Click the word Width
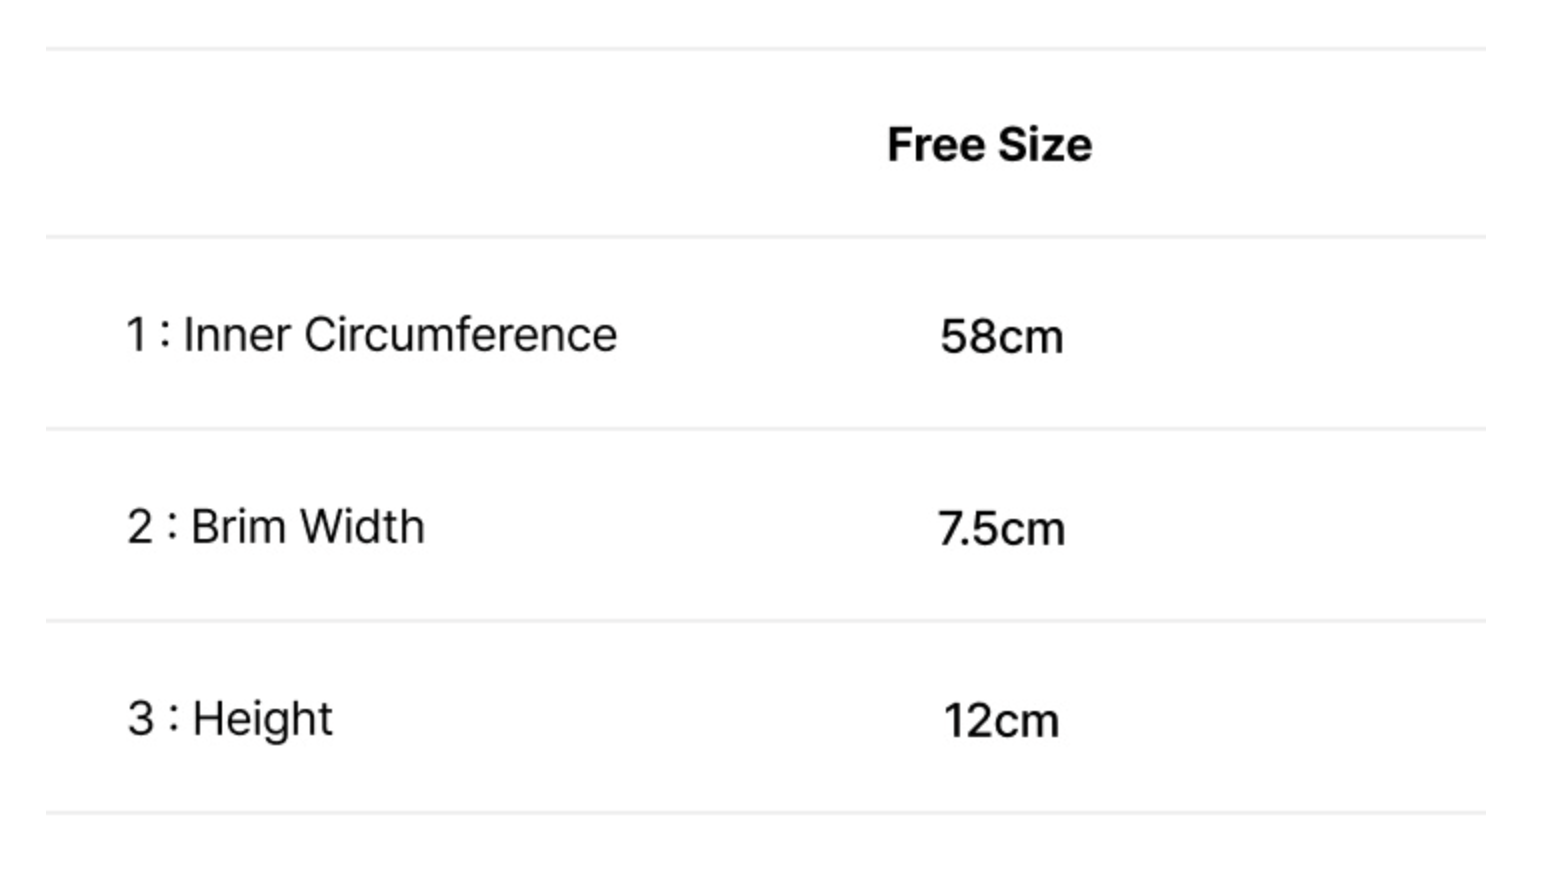This screenshot has width=1542, height=876. pos(363,527)
